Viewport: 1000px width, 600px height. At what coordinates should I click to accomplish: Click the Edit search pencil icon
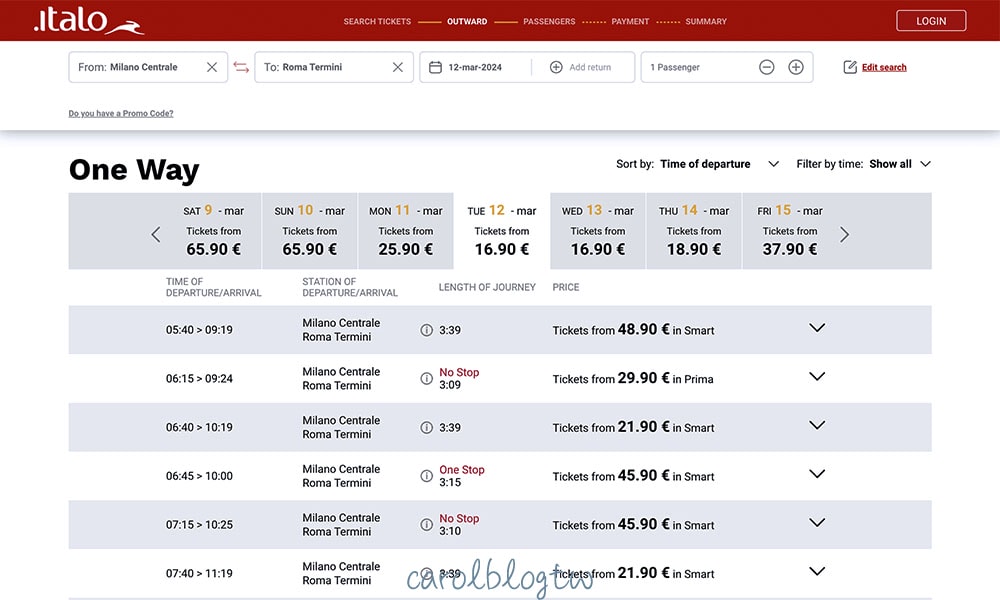pyautogui.click(x=849, y=67)
